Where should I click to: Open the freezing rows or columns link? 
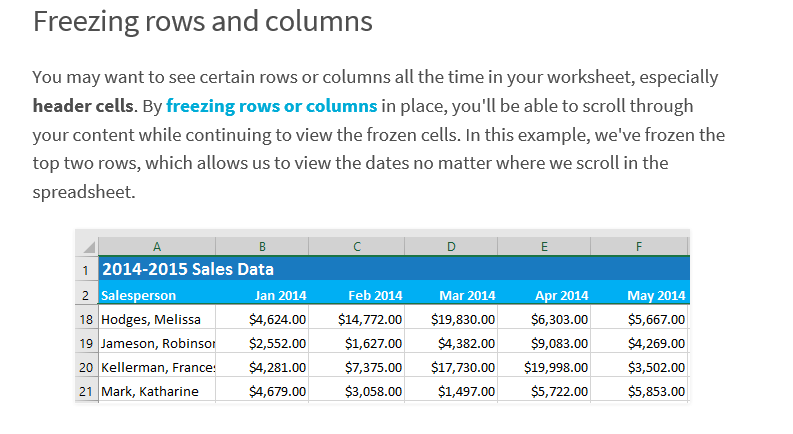point(272,106)
